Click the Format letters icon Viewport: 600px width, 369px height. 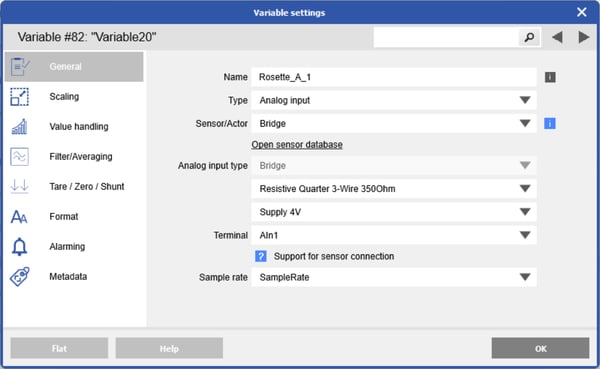click(x=19, y=217)
